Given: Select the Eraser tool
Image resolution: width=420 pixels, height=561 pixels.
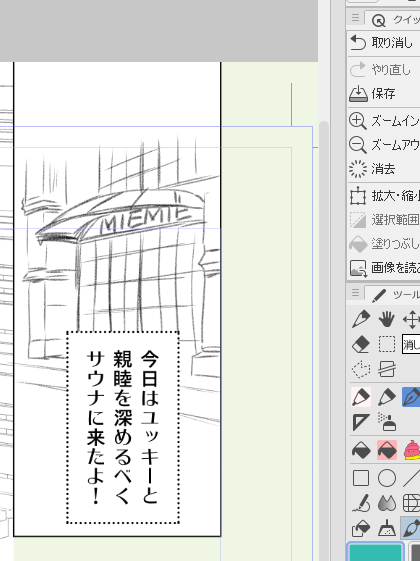Looking at the screenshot, I should 360,345.
